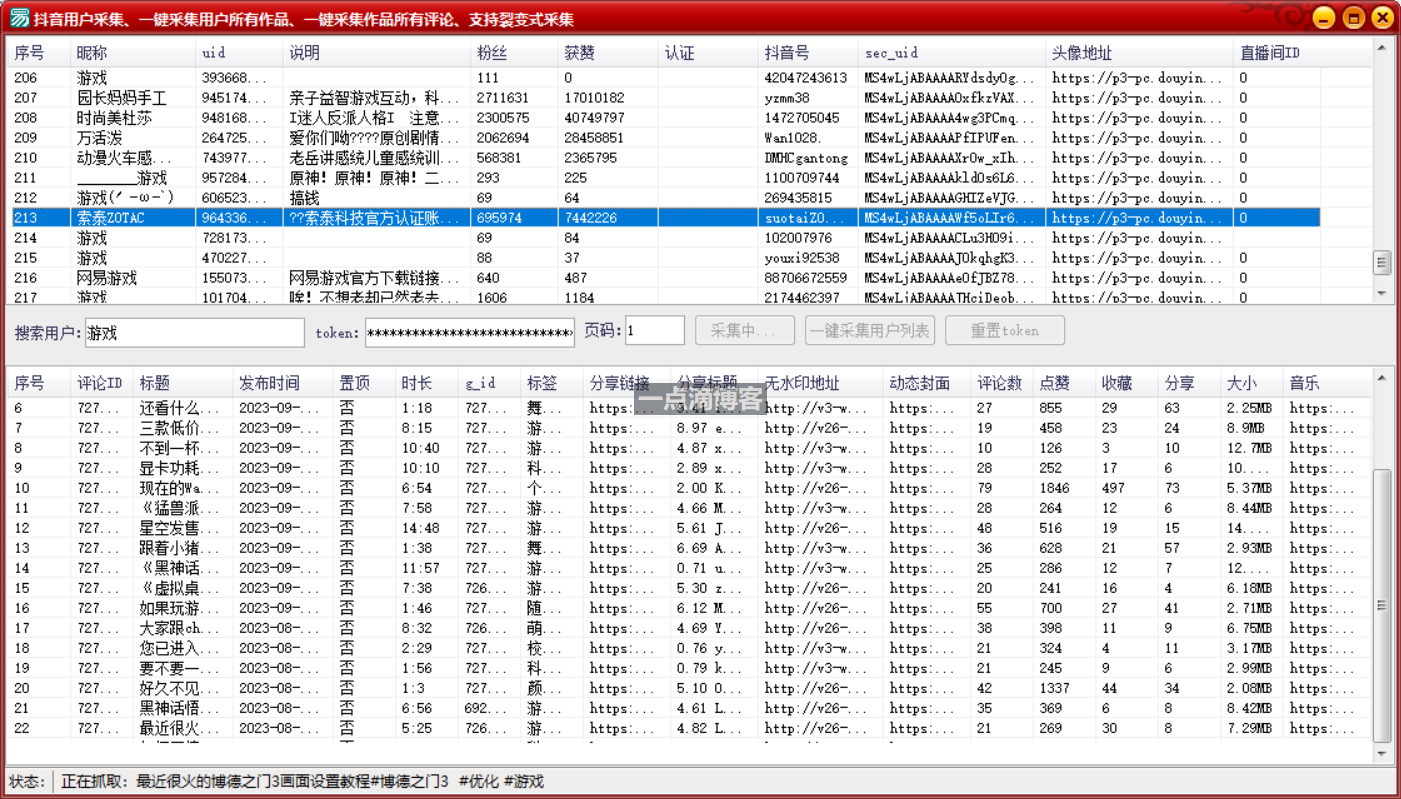Click like count 1337 in row 20
1401x799 pixels.
point(1054,688)
